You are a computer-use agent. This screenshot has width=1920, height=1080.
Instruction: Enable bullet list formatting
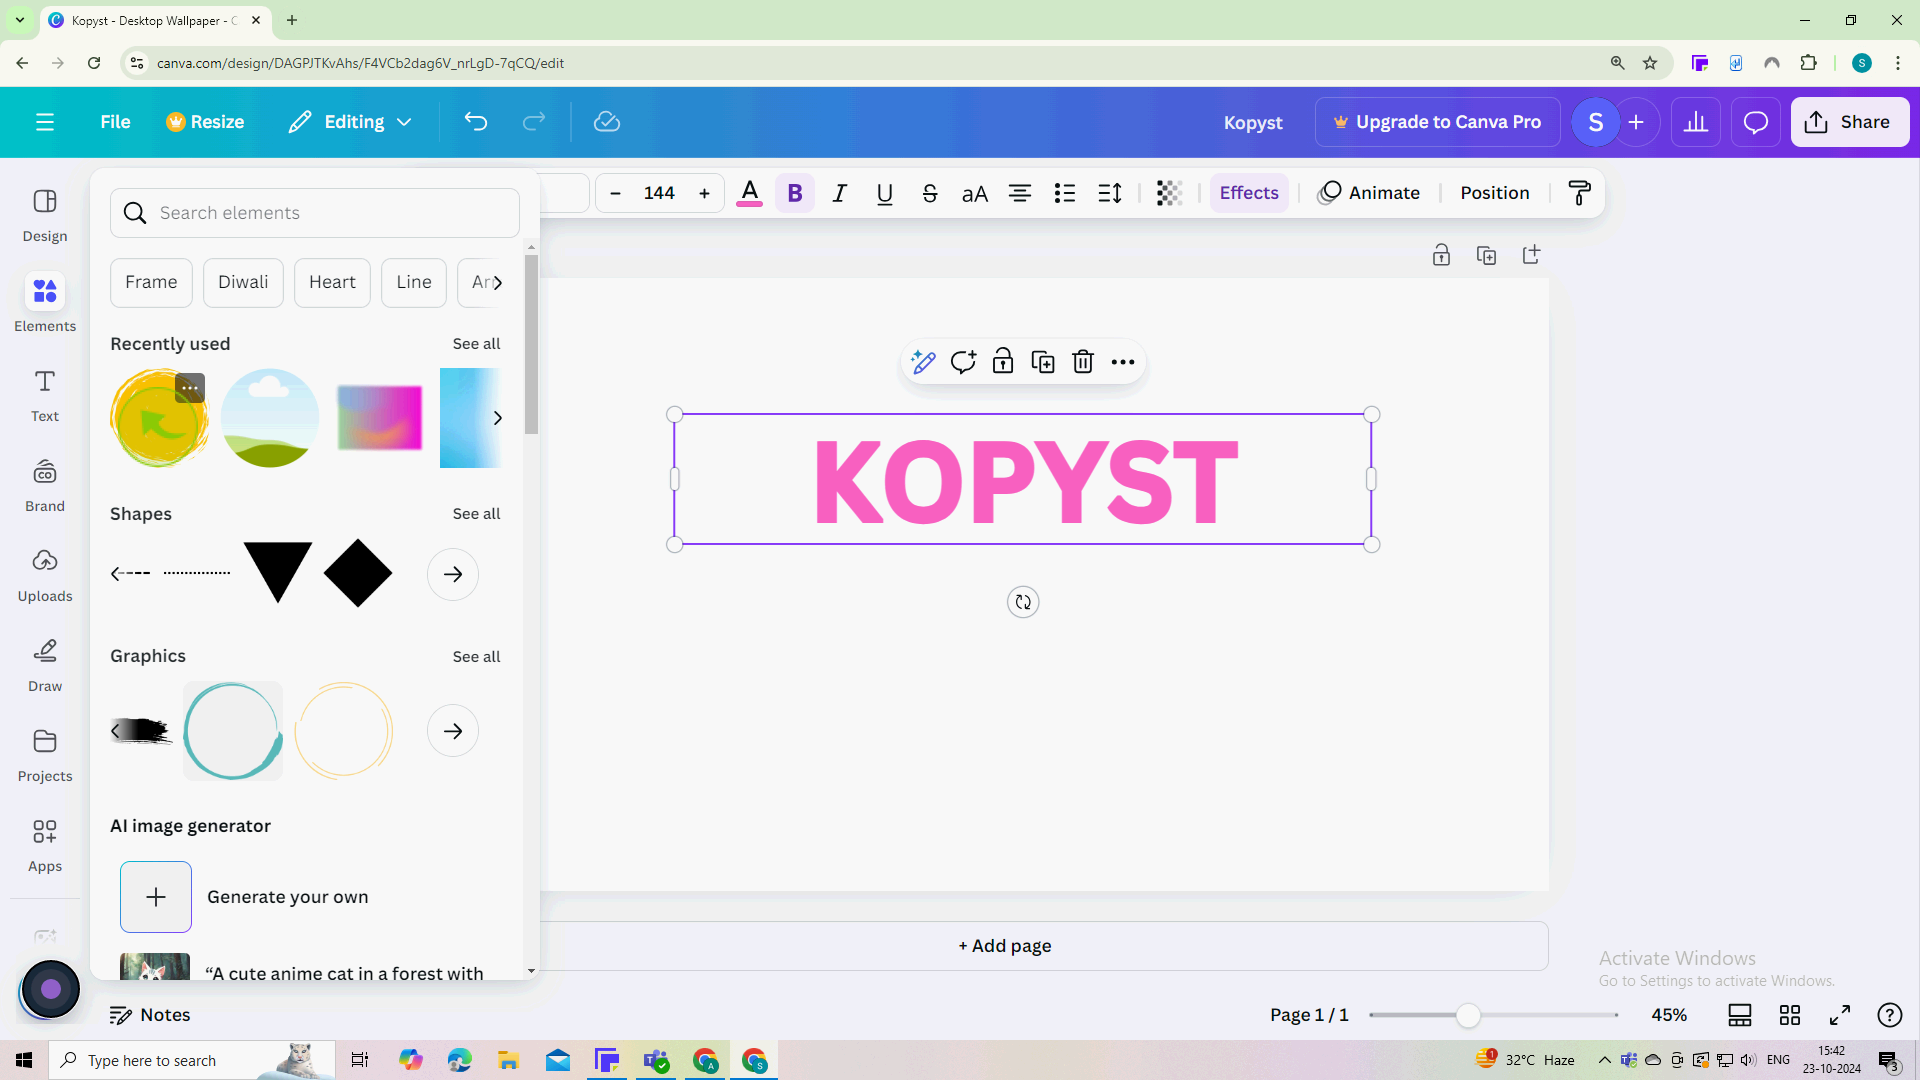pos(1064,193)
